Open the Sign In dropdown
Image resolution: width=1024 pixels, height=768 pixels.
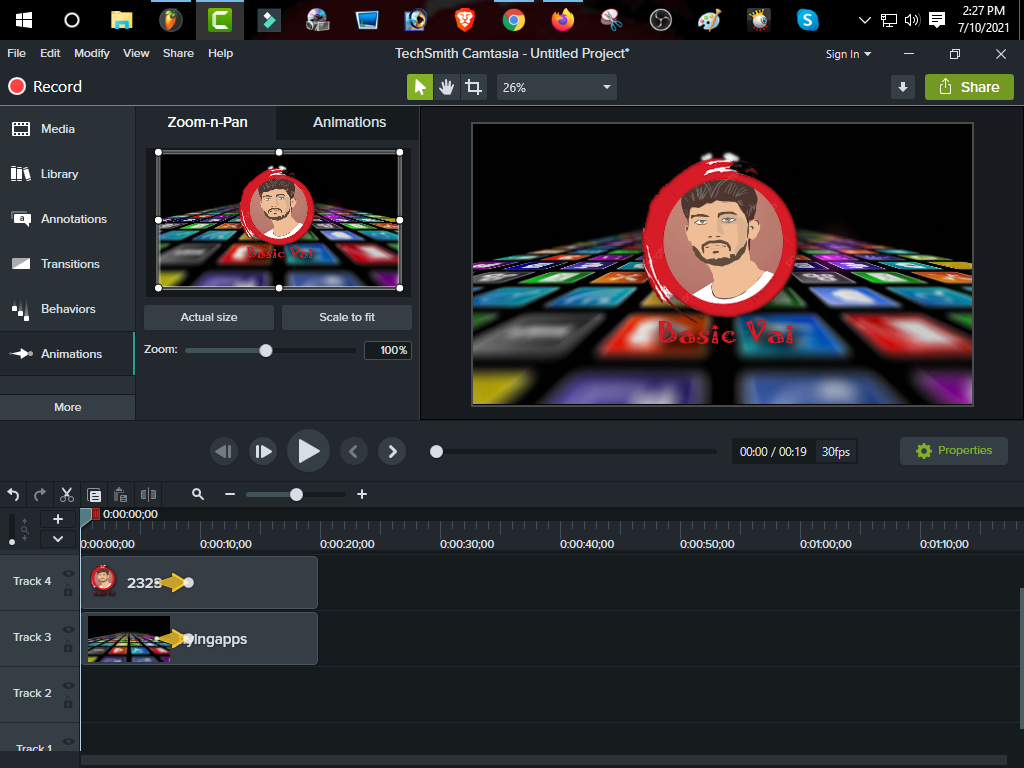(848, 54)
